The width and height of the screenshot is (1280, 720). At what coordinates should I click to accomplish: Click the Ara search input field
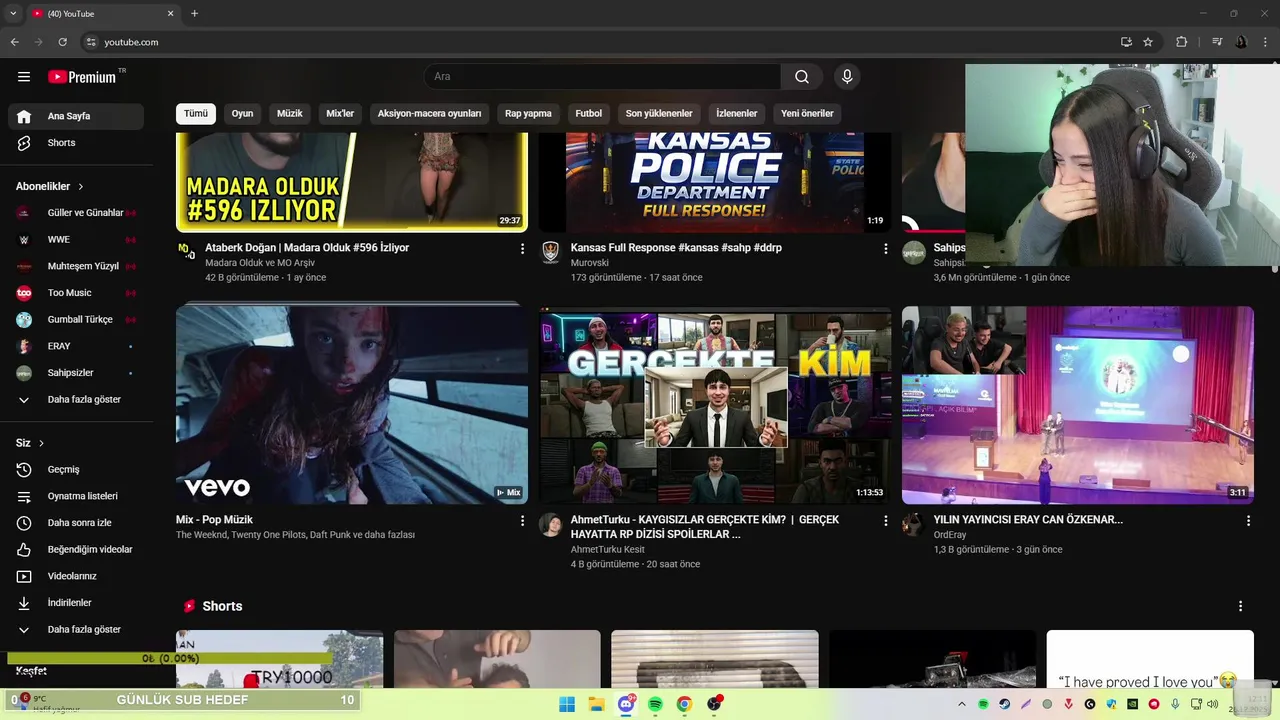[602, 77]
